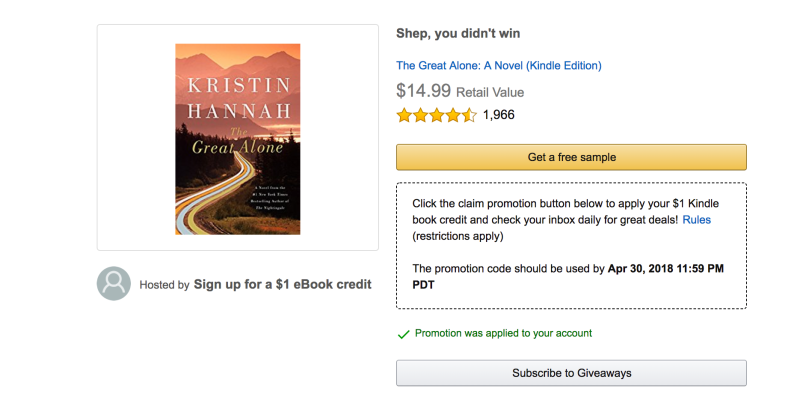Click the Great Alone book cover image

(x=237, y=138)
